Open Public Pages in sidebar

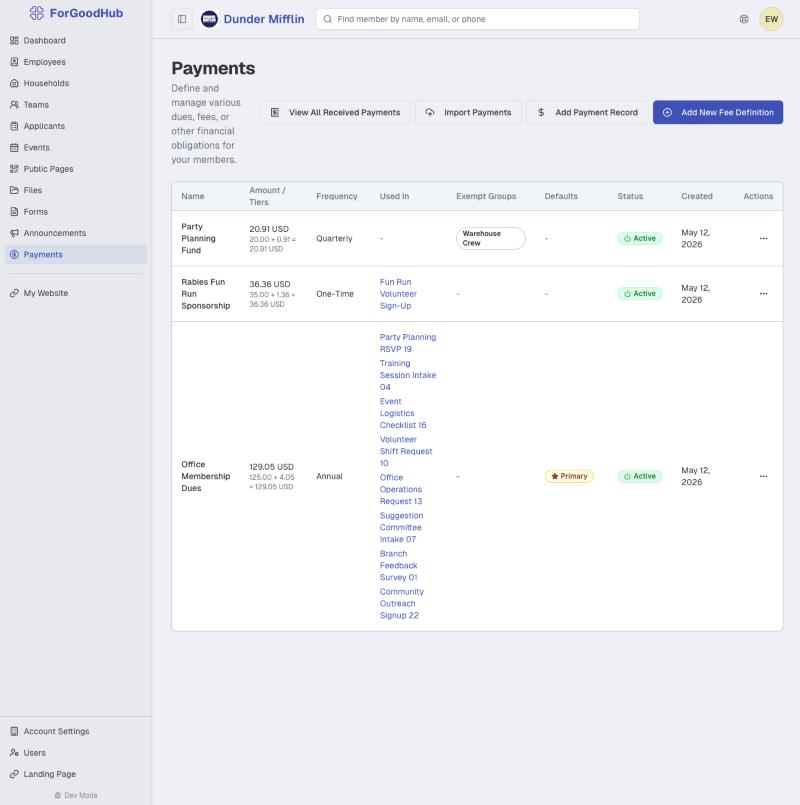click(76, 169)
